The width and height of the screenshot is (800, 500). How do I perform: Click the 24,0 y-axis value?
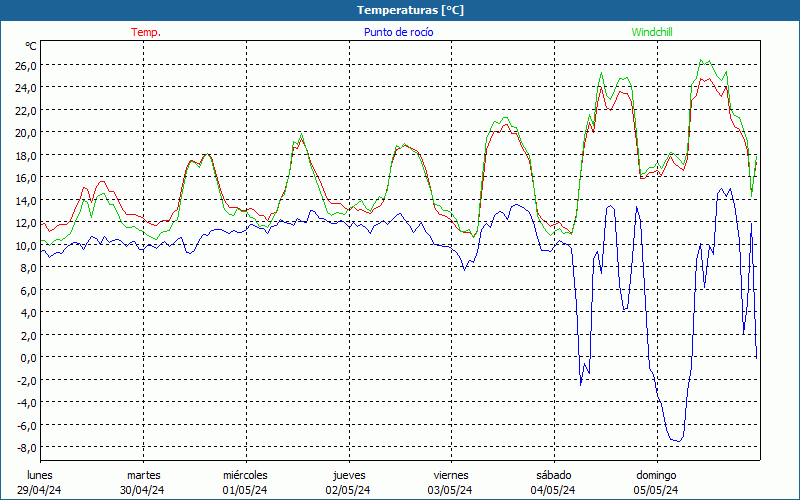27,88
